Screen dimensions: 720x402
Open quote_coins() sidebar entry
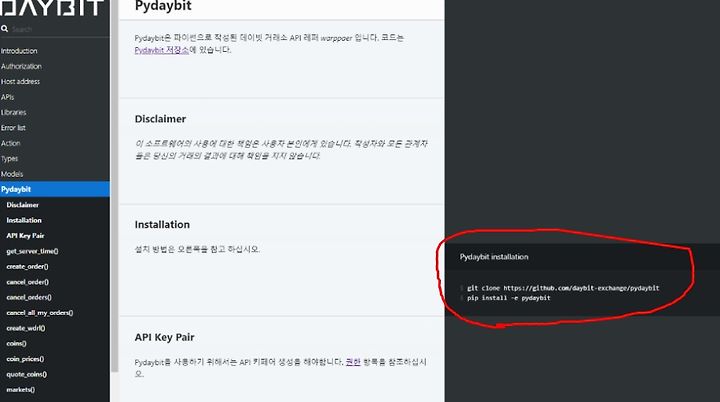coord(27,374)
